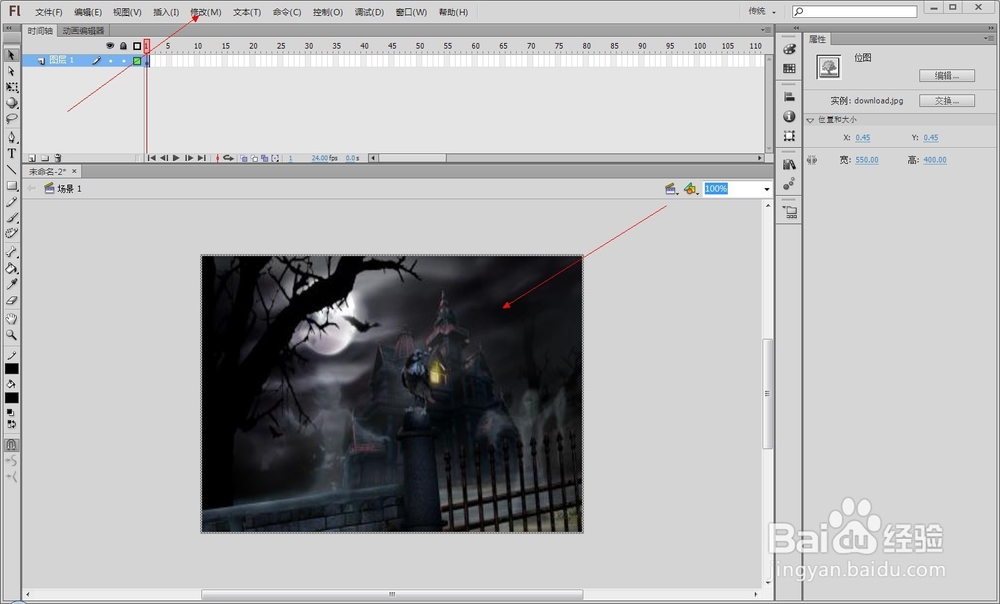Open the Library panel books icon
1000x604 pixels.
789,165
